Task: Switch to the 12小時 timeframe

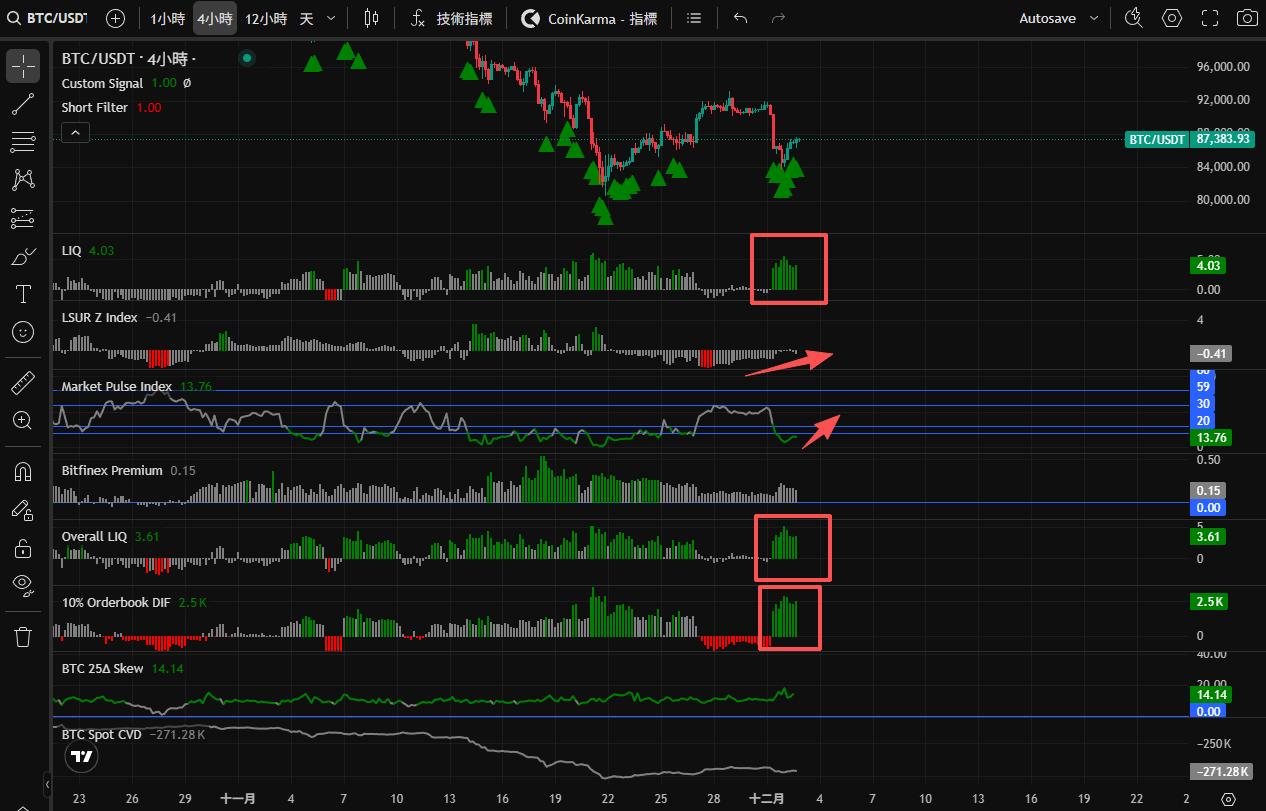Action: point(266,18)
